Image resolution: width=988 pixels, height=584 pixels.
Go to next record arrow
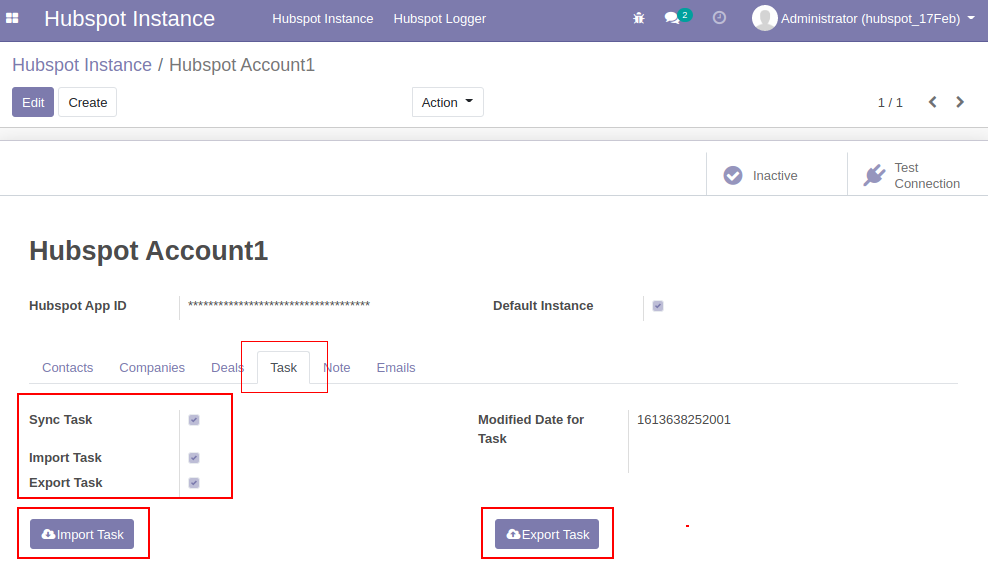tap(960, 102)
